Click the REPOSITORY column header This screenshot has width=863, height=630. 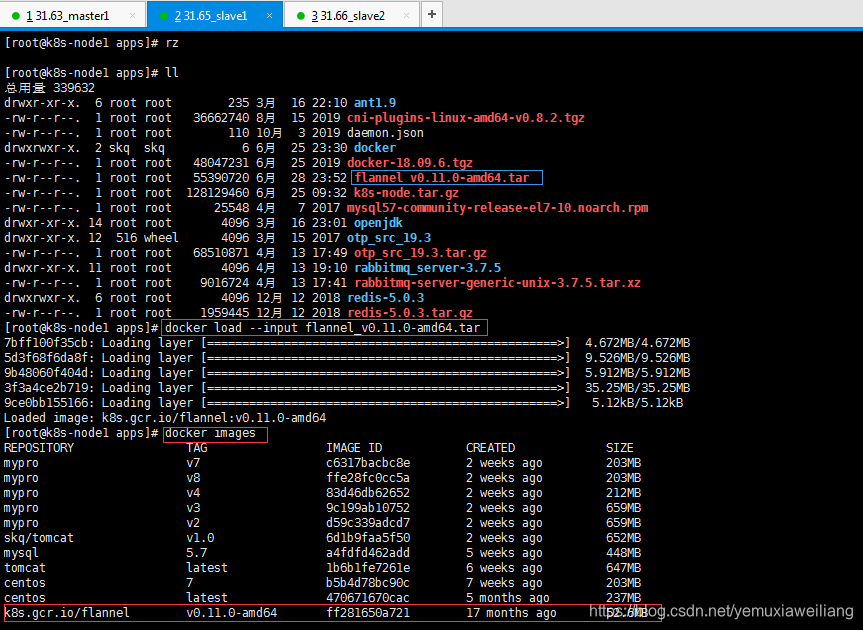[39, 448]
